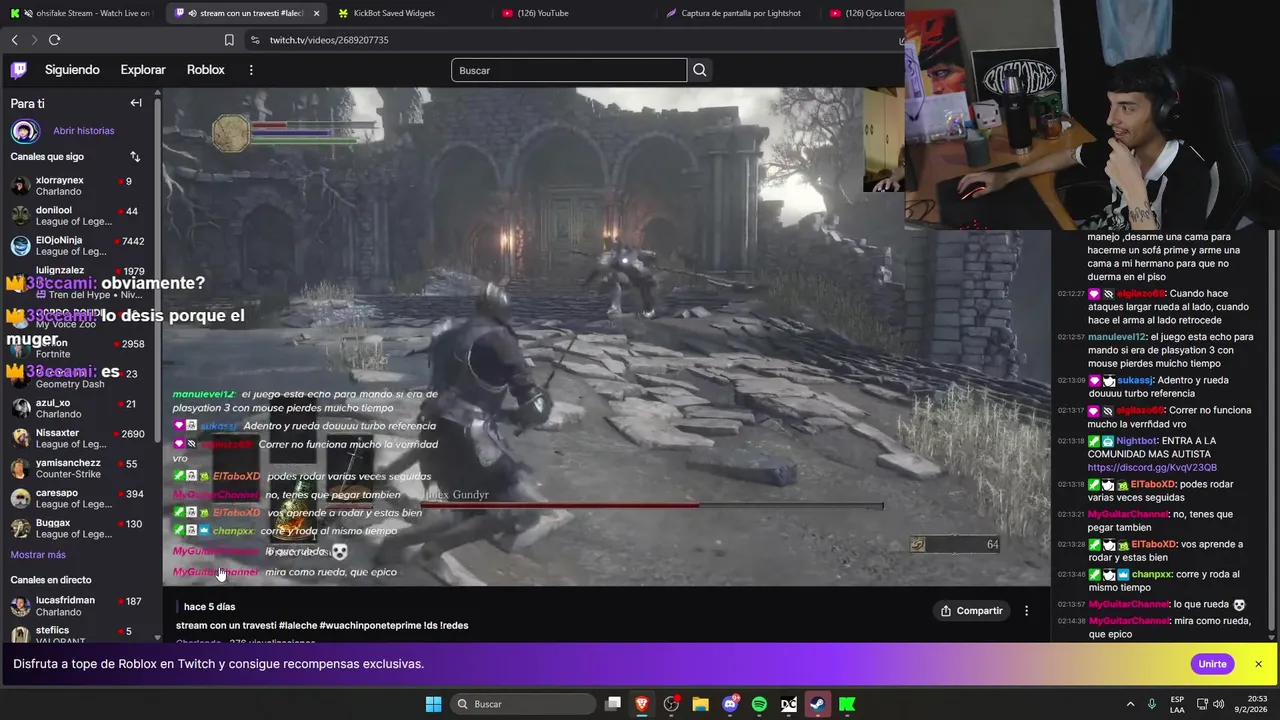This screenshot has width=1280, height=720.
Task: Open the Explorar section
Action: [143, 70]
